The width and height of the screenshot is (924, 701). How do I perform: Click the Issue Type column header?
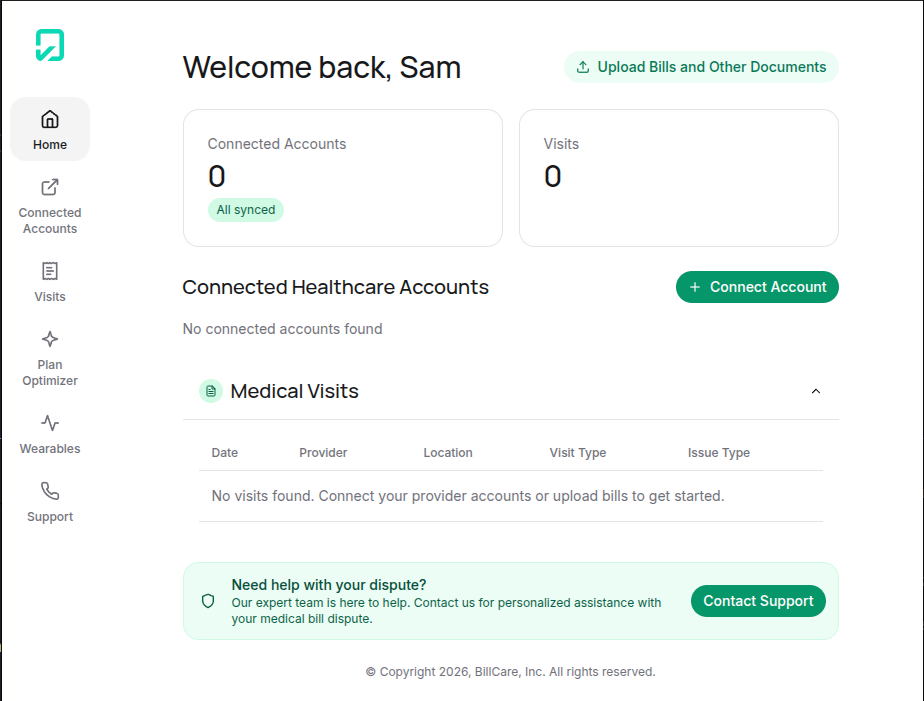pyautogui.click(x=719, y=453)
